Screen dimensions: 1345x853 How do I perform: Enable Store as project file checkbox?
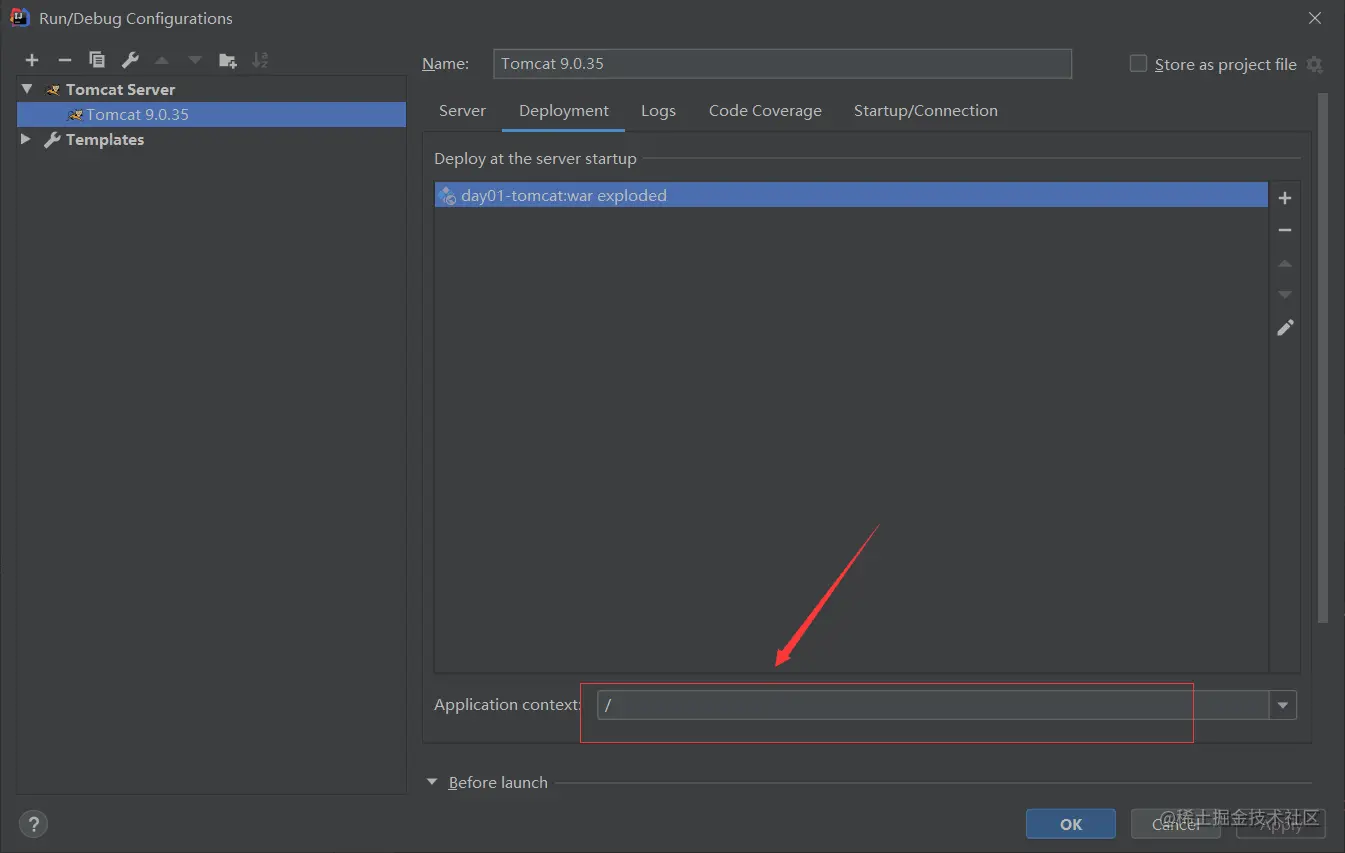point(1138,63)
